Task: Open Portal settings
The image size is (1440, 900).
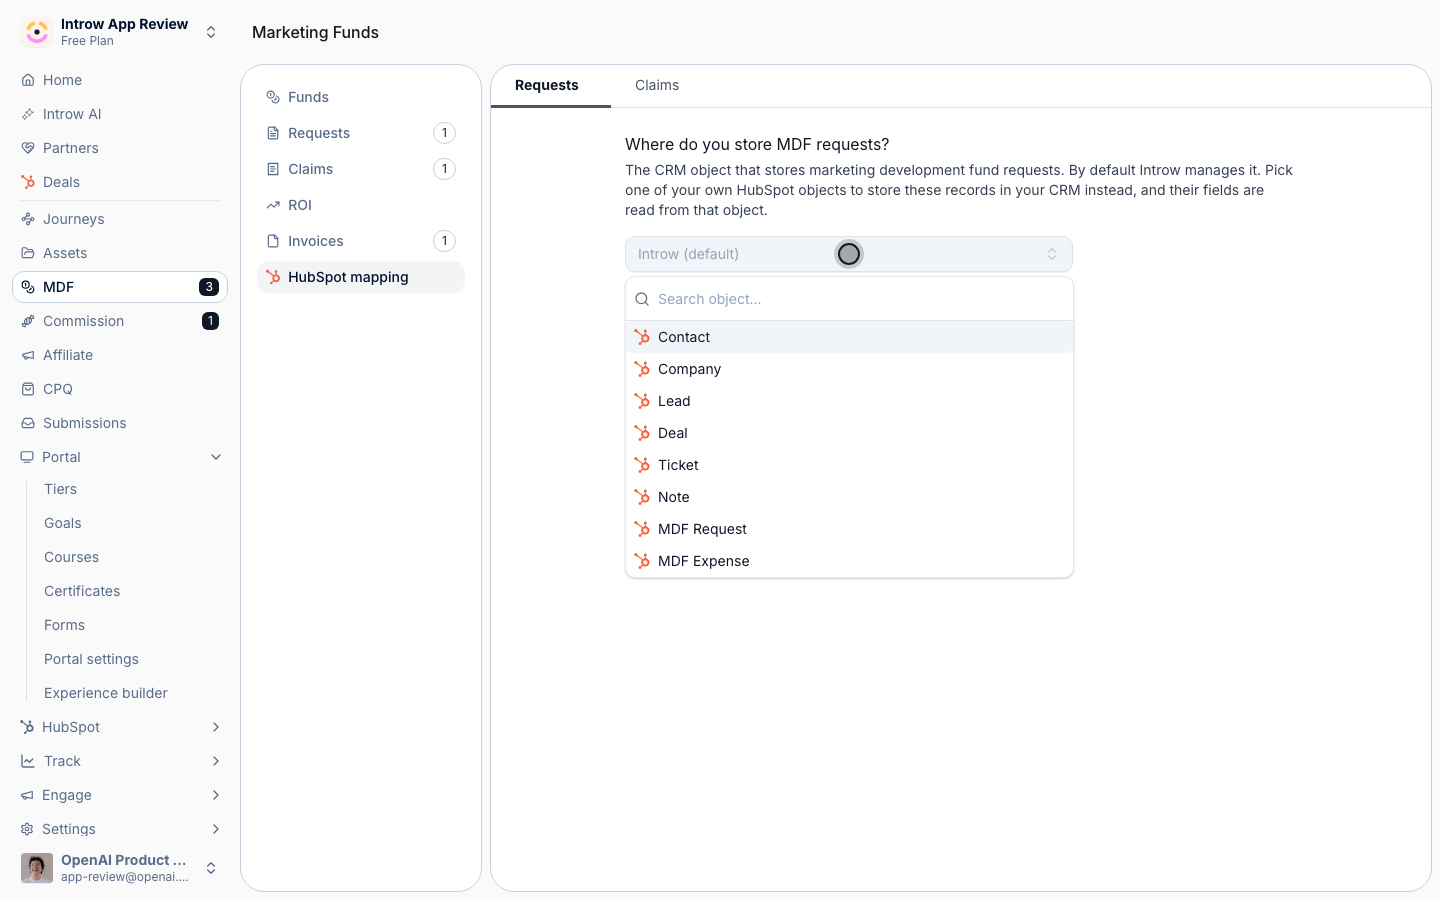Action: pos(92,659)
